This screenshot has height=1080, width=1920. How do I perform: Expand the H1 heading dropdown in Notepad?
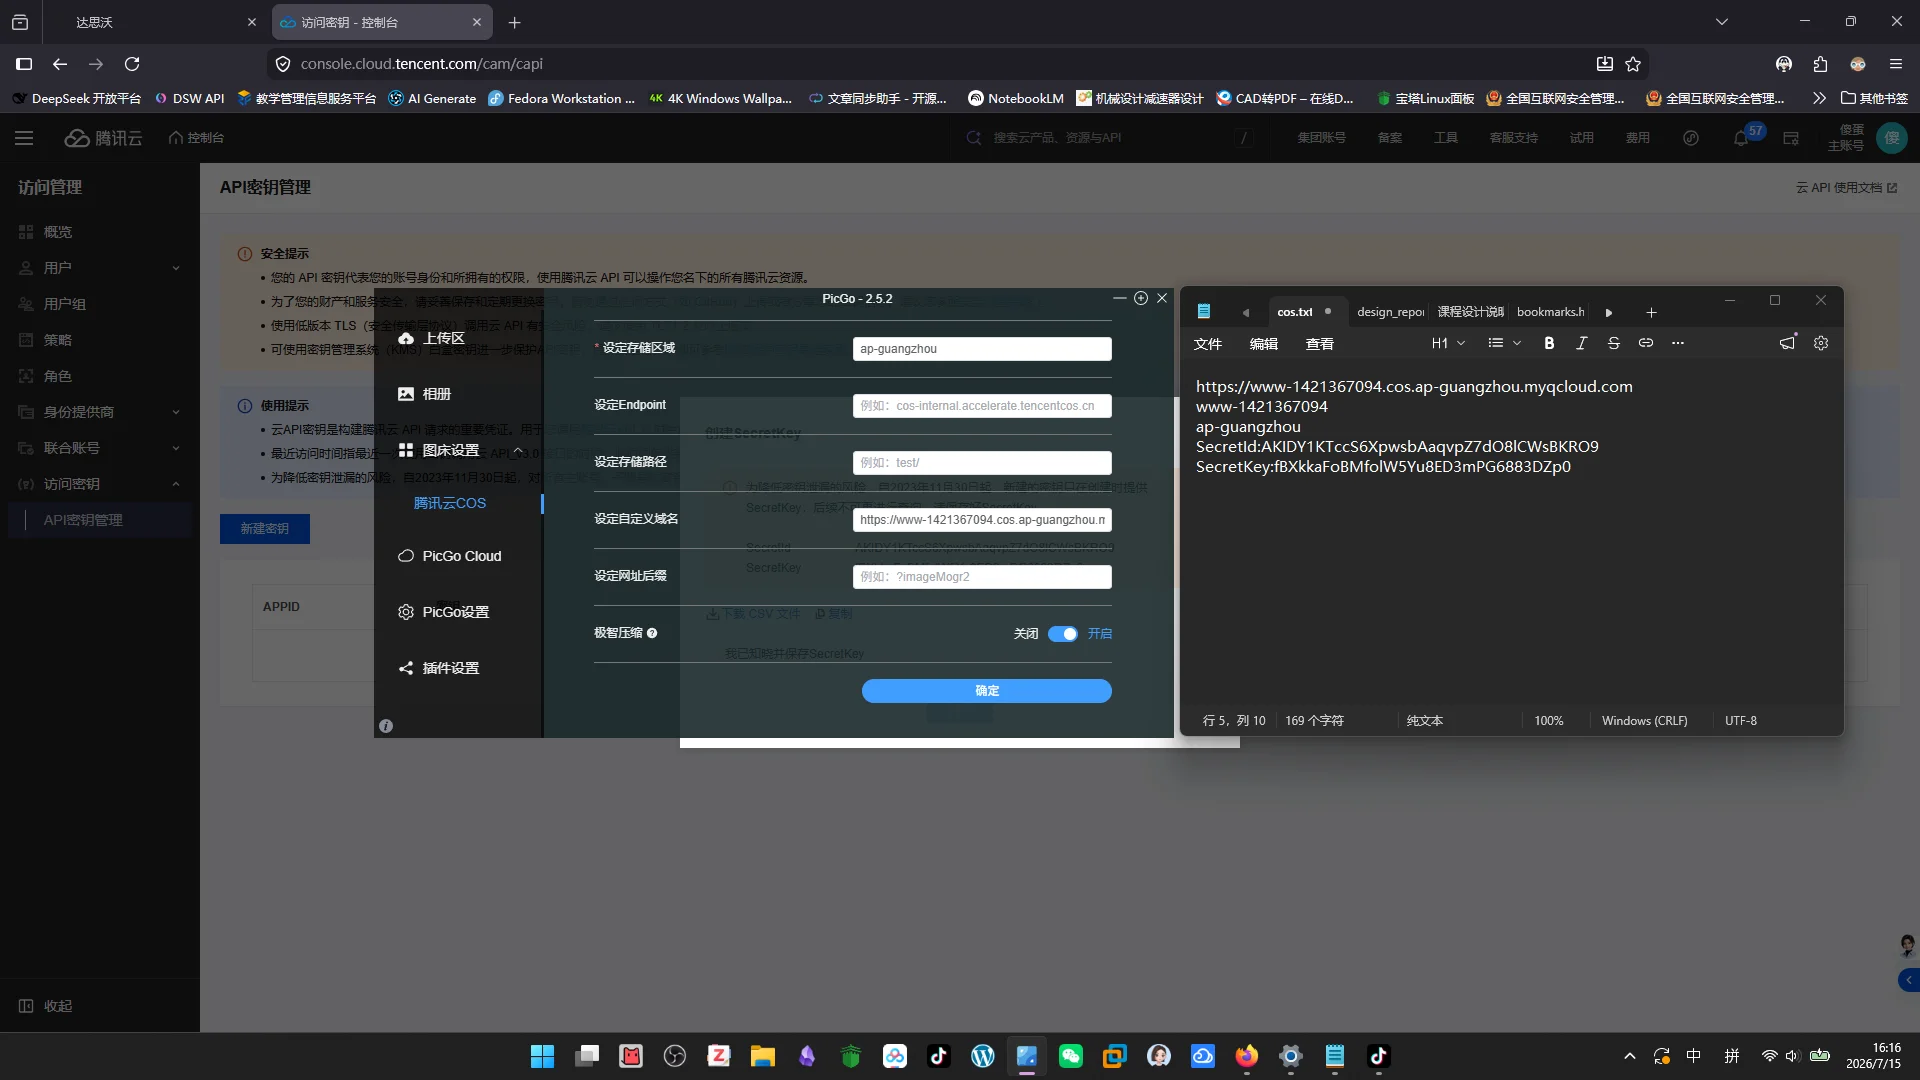(x=1448, y=343)
